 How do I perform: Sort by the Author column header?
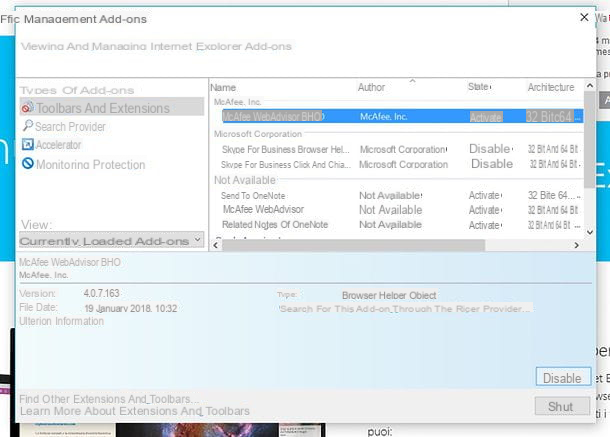(x=372, y=87)
